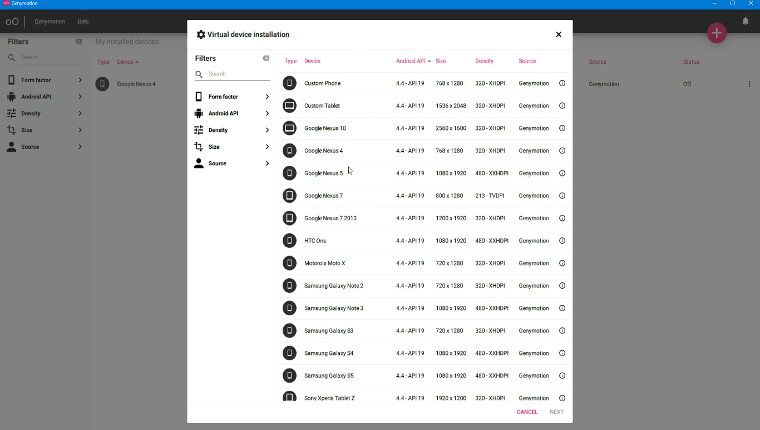Image resolution: width=760 pixels, height=430 pixels.
Task: Click installed Google Nexus 4 device icon
Action: pos(102,84)
